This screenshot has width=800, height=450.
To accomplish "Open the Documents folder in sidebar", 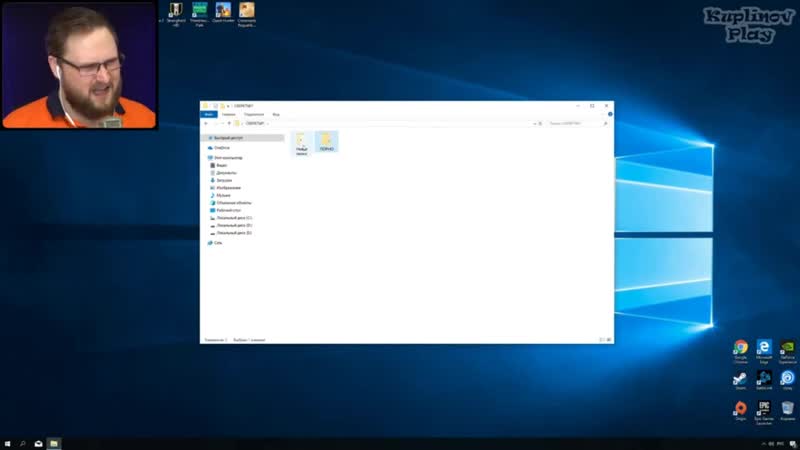I will coord(223,173).
